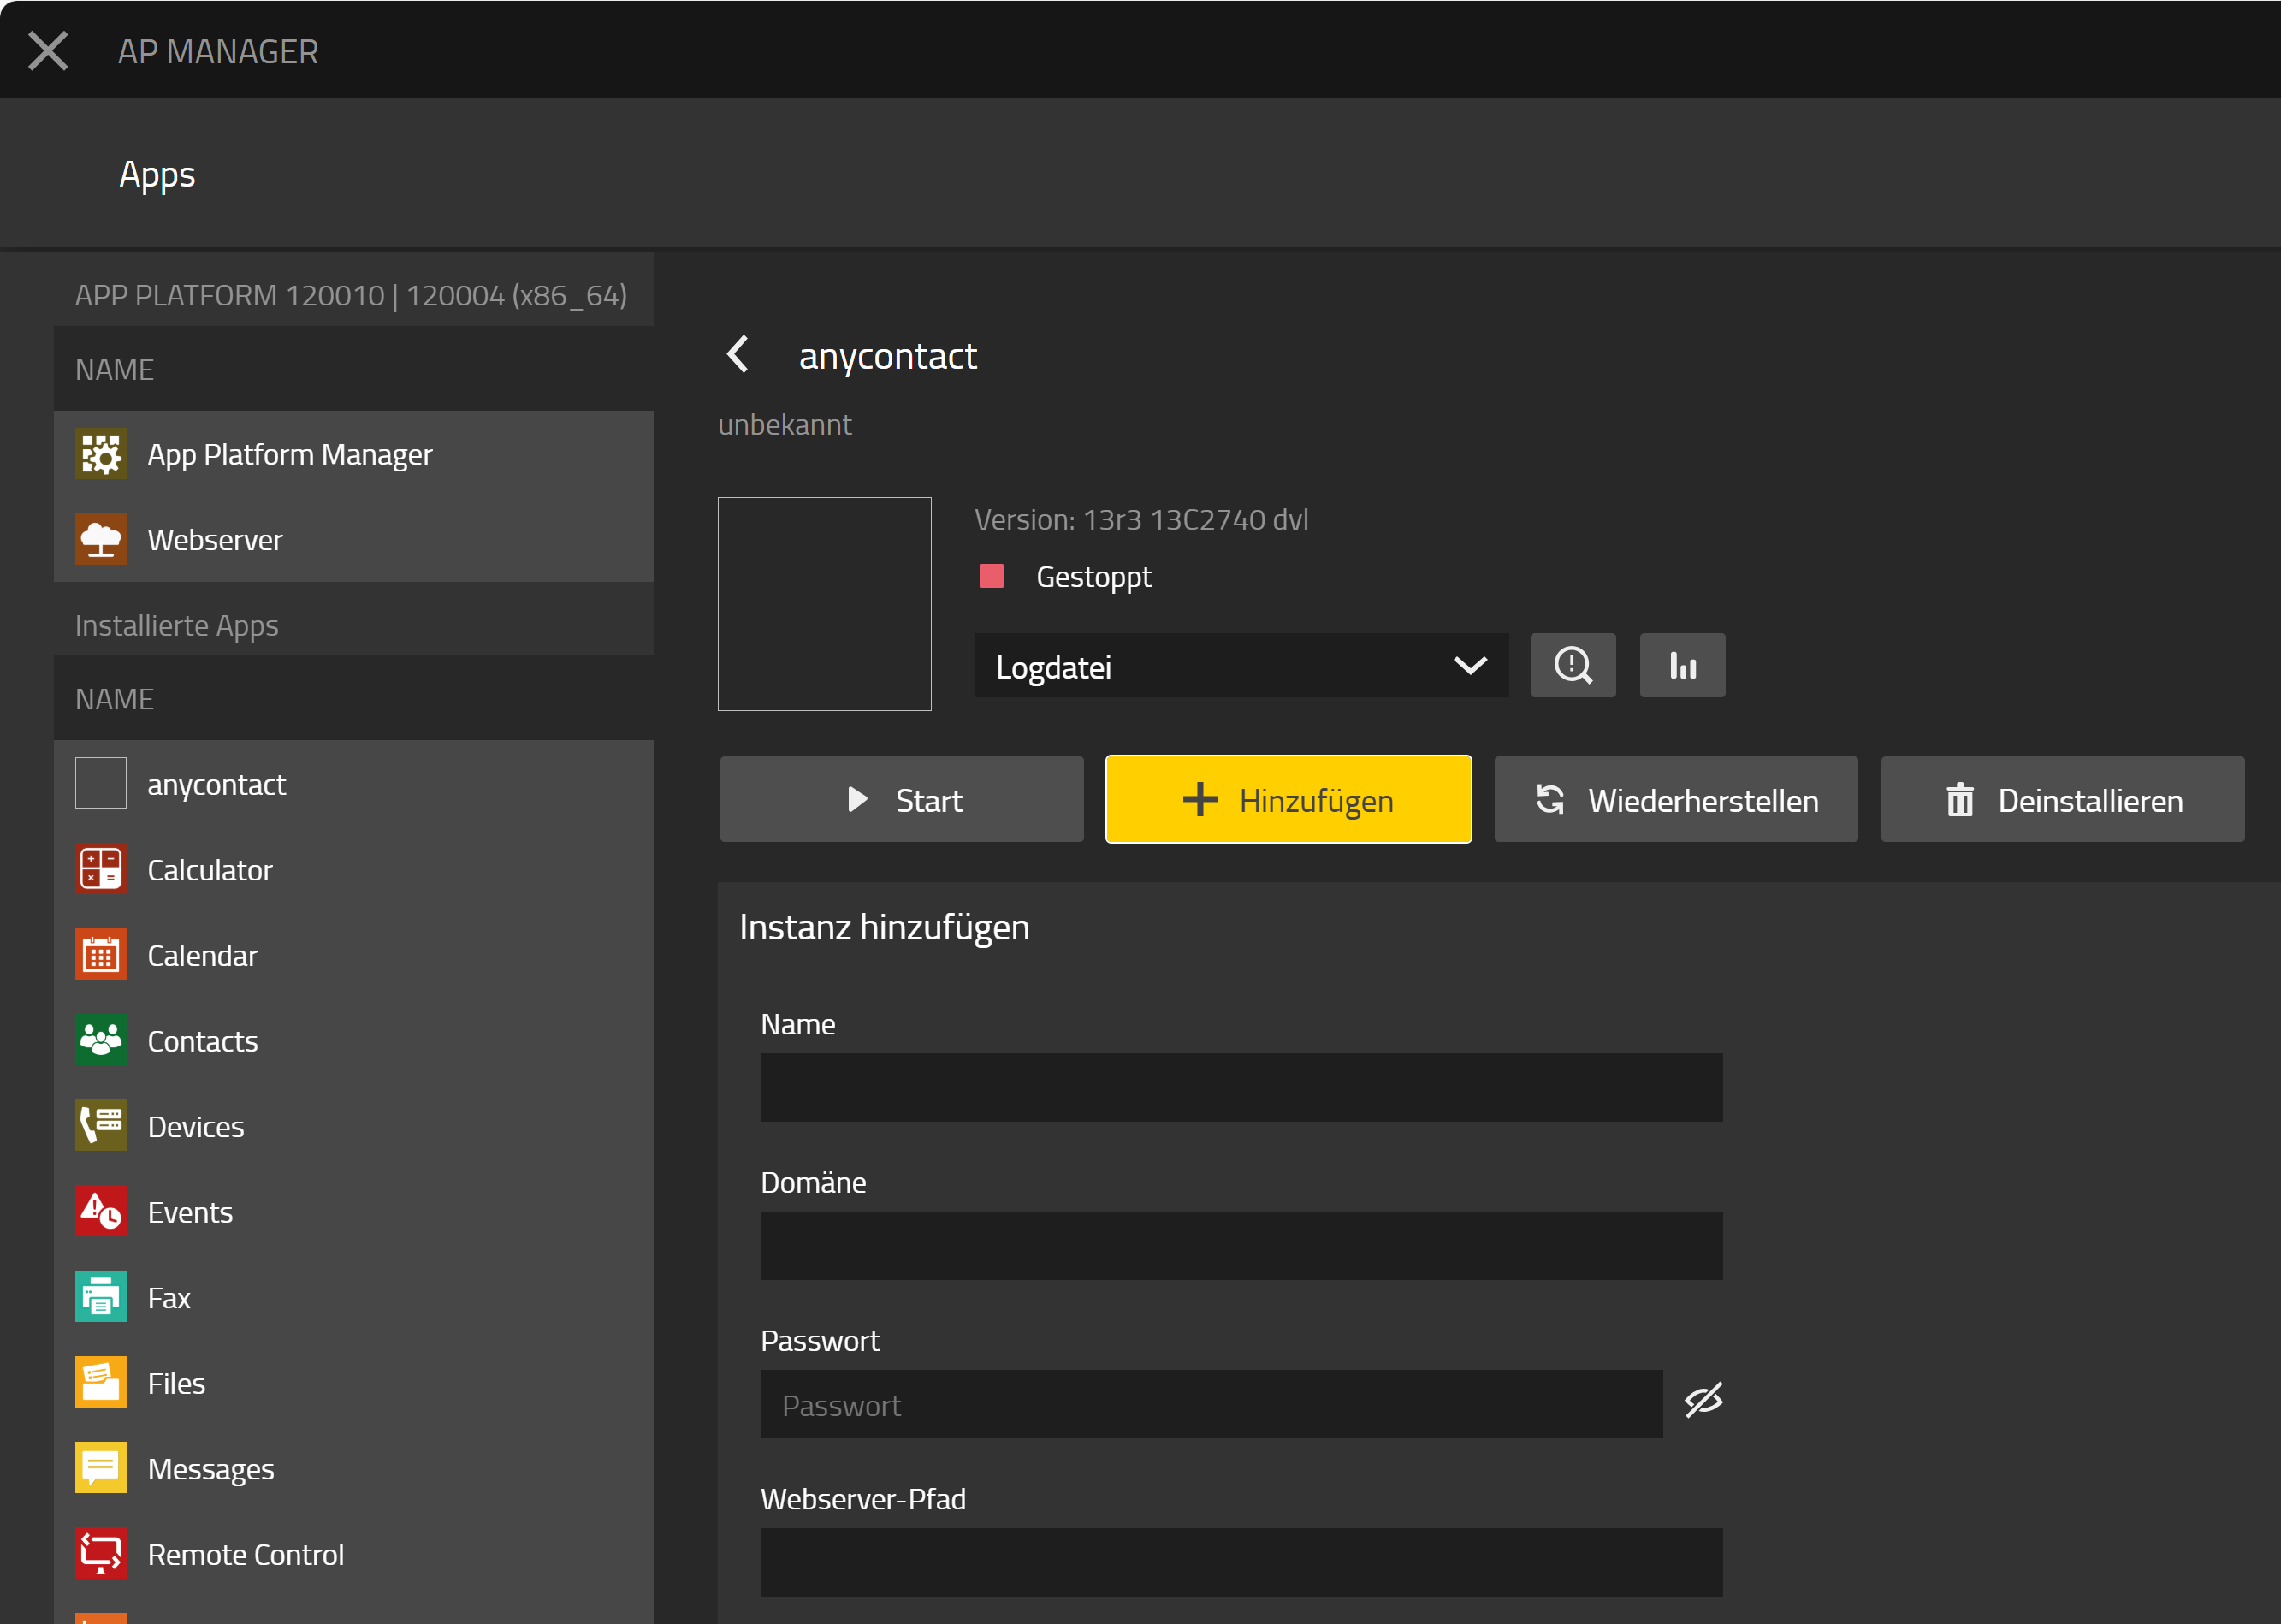Select the Files app icon
This screenshot has height=1624, width=2281.
point(101,1382)
